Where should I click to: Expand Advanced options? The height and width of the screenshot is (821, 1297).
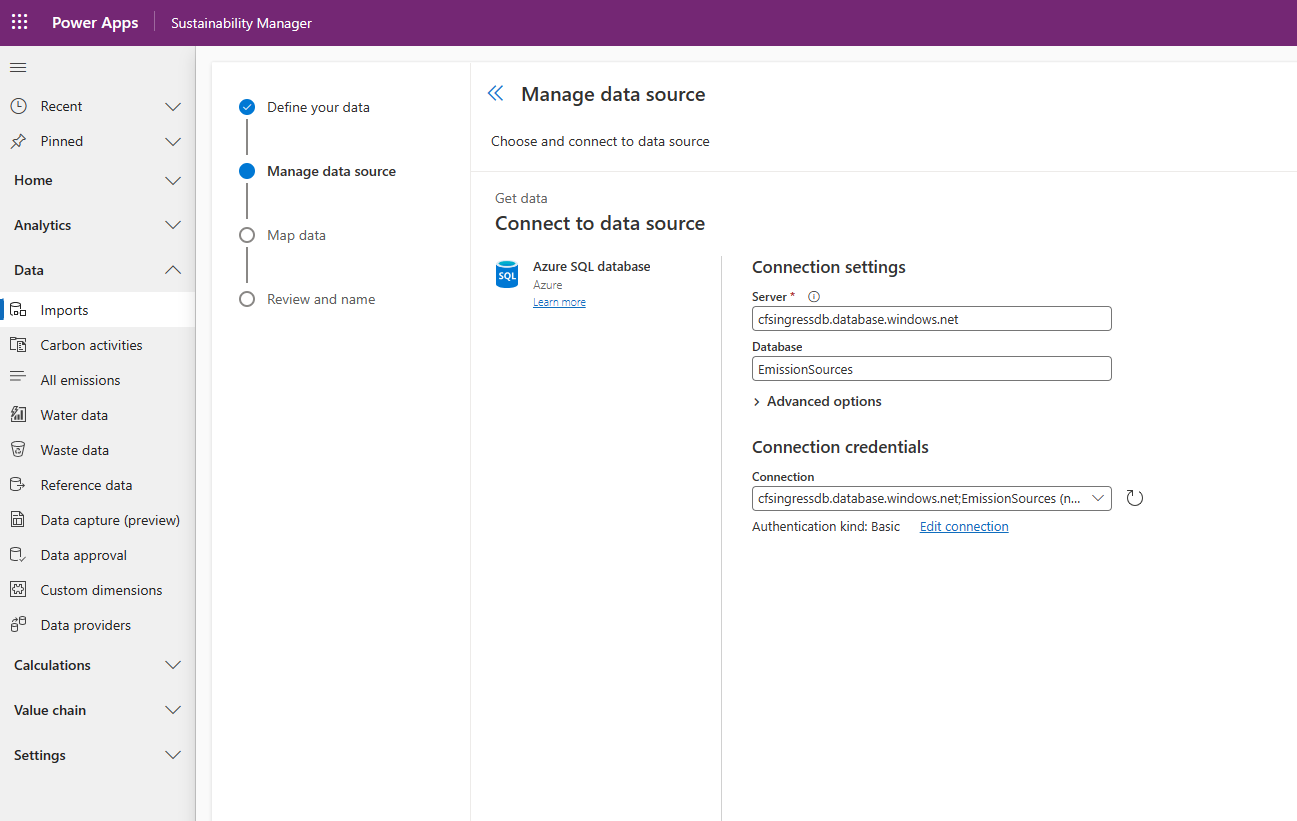[817, 401]
